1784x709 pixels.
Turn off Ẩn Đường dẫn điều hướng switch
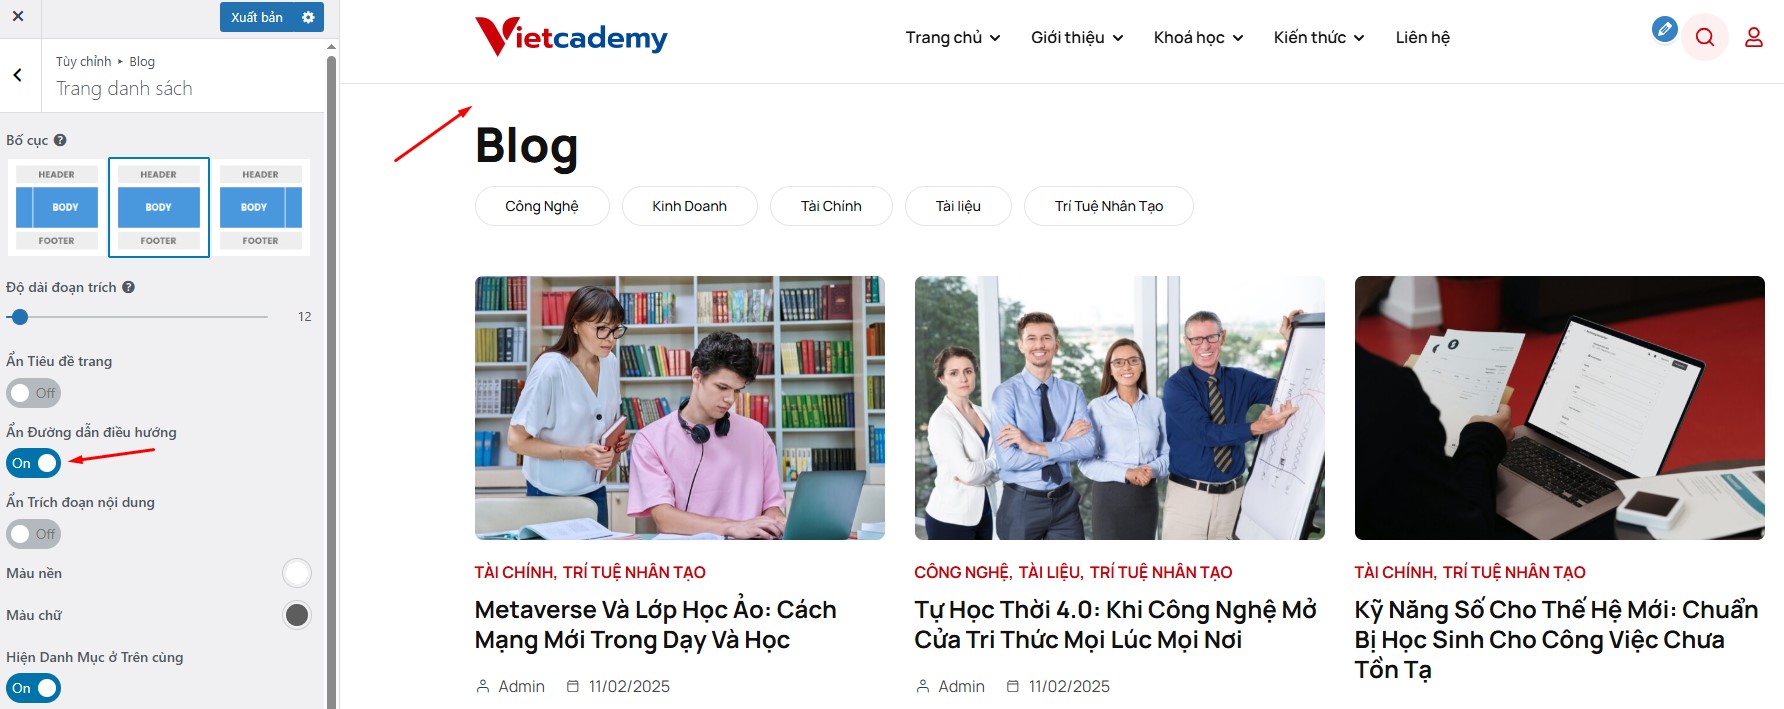click(34, 463)
